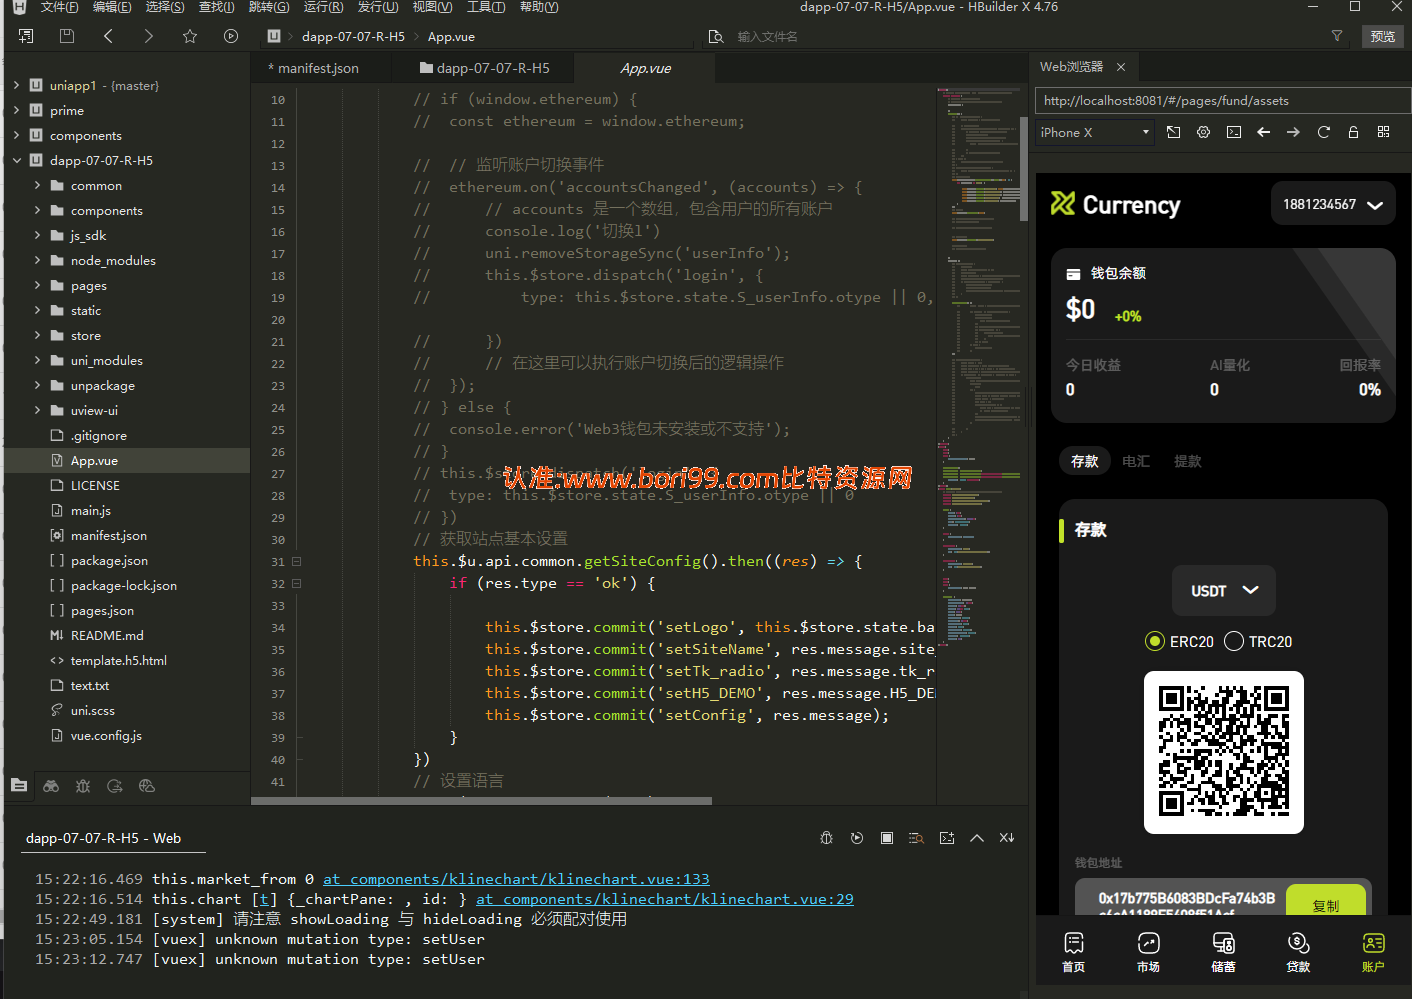1412x999 pixels.
Task: Open the 1881234567 account dropdown
Action: pyautogui.click(x=1332, y=204)
